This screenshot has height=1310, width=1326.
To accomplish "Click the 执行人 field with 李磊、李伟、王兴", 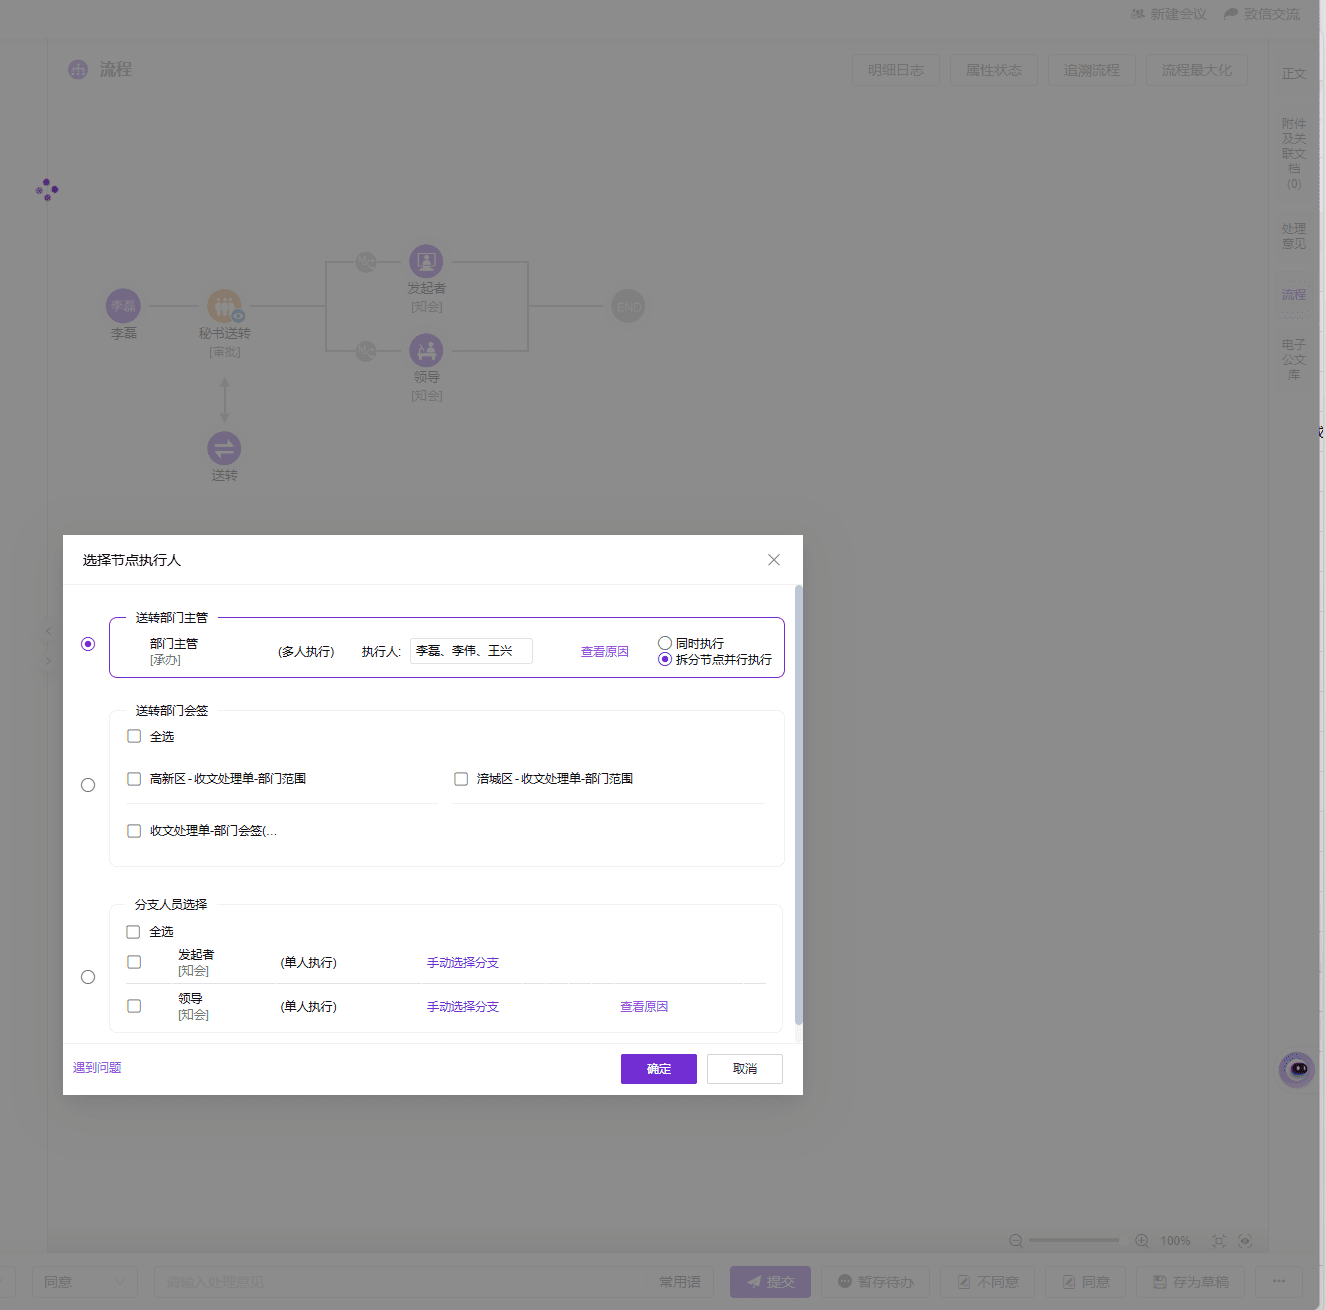I will (471, 651).
